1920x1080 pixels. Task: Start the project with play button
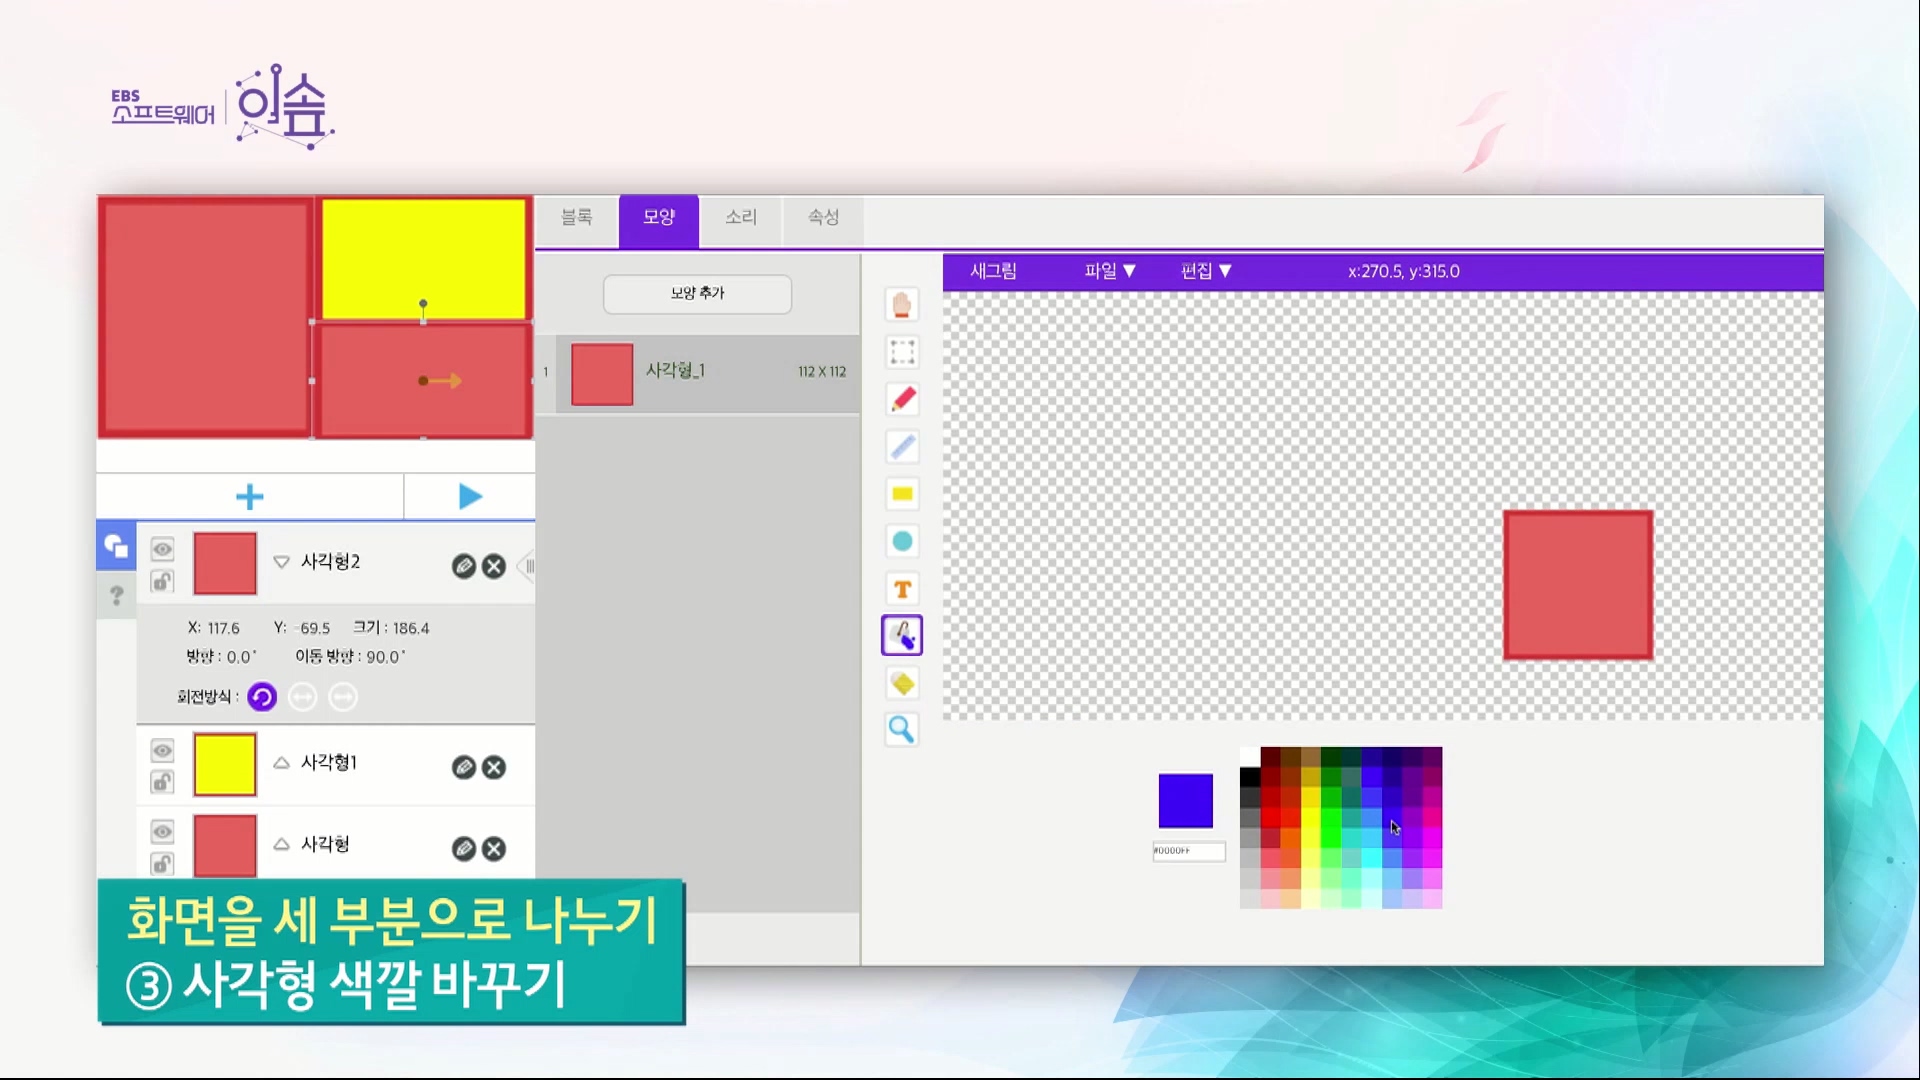click(470, 497)
